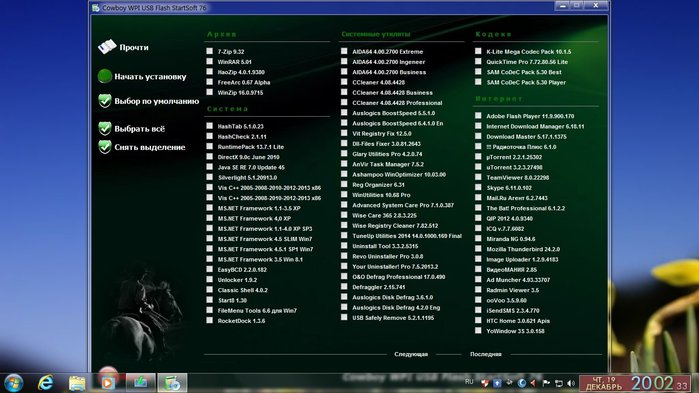Click the FreeArc 0.67 Alpha label

coord(244,82)
